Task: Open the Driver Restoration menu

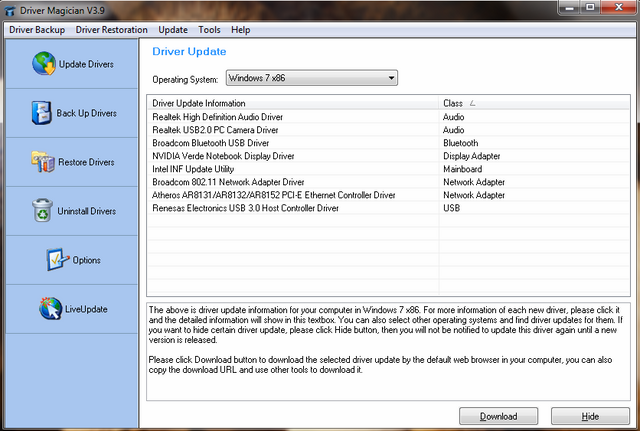Action: coord(111,30)
